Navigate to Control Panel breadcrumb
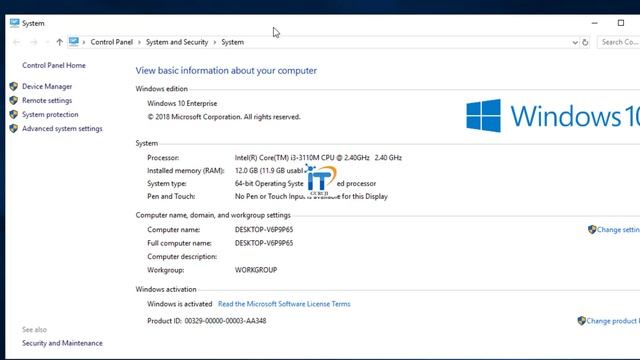 111,42
